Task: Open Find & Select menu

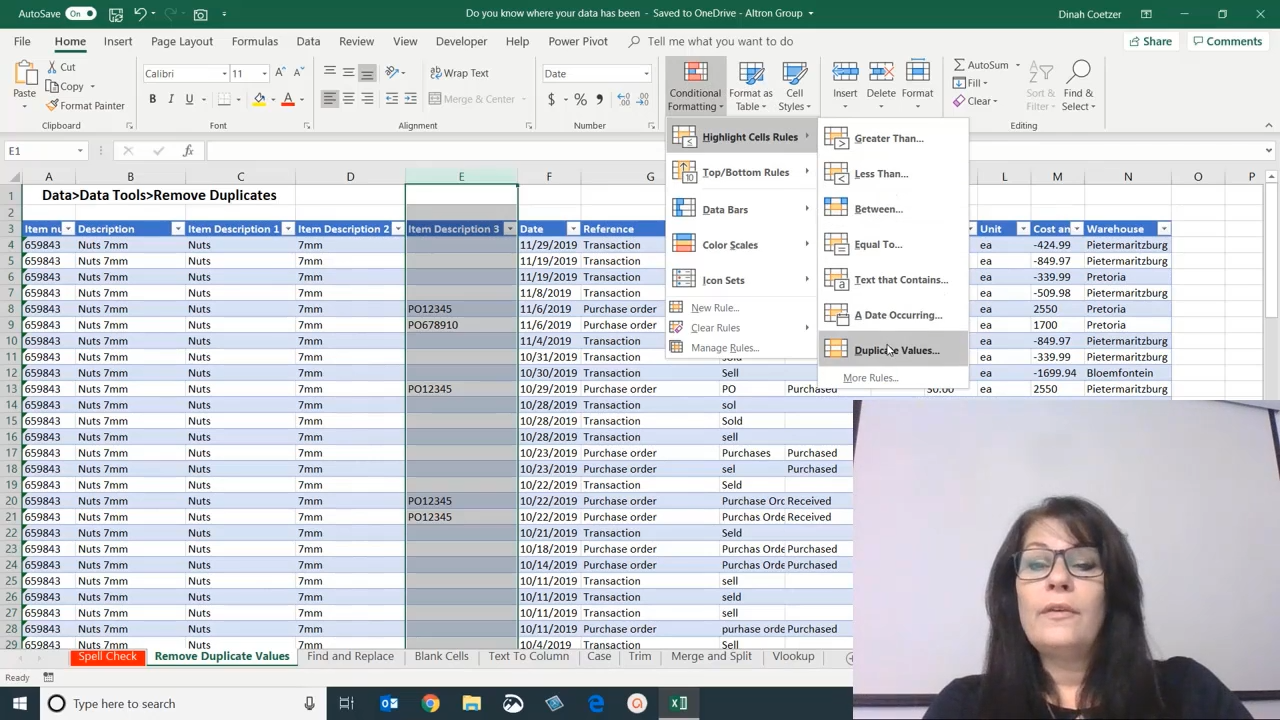Action: click(1078, 86)
